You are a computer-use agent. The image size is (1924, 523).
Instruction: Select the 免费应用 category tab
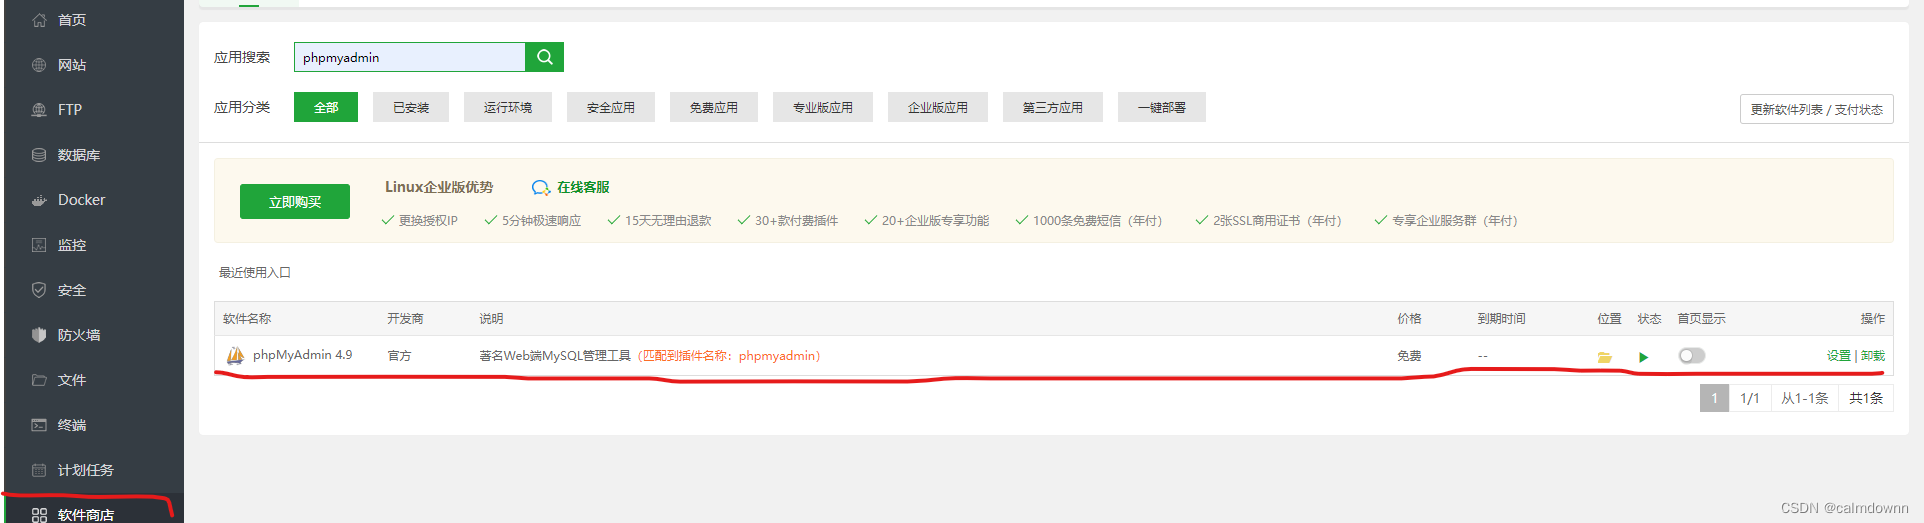pyautogui.click(x=714, y=107)
